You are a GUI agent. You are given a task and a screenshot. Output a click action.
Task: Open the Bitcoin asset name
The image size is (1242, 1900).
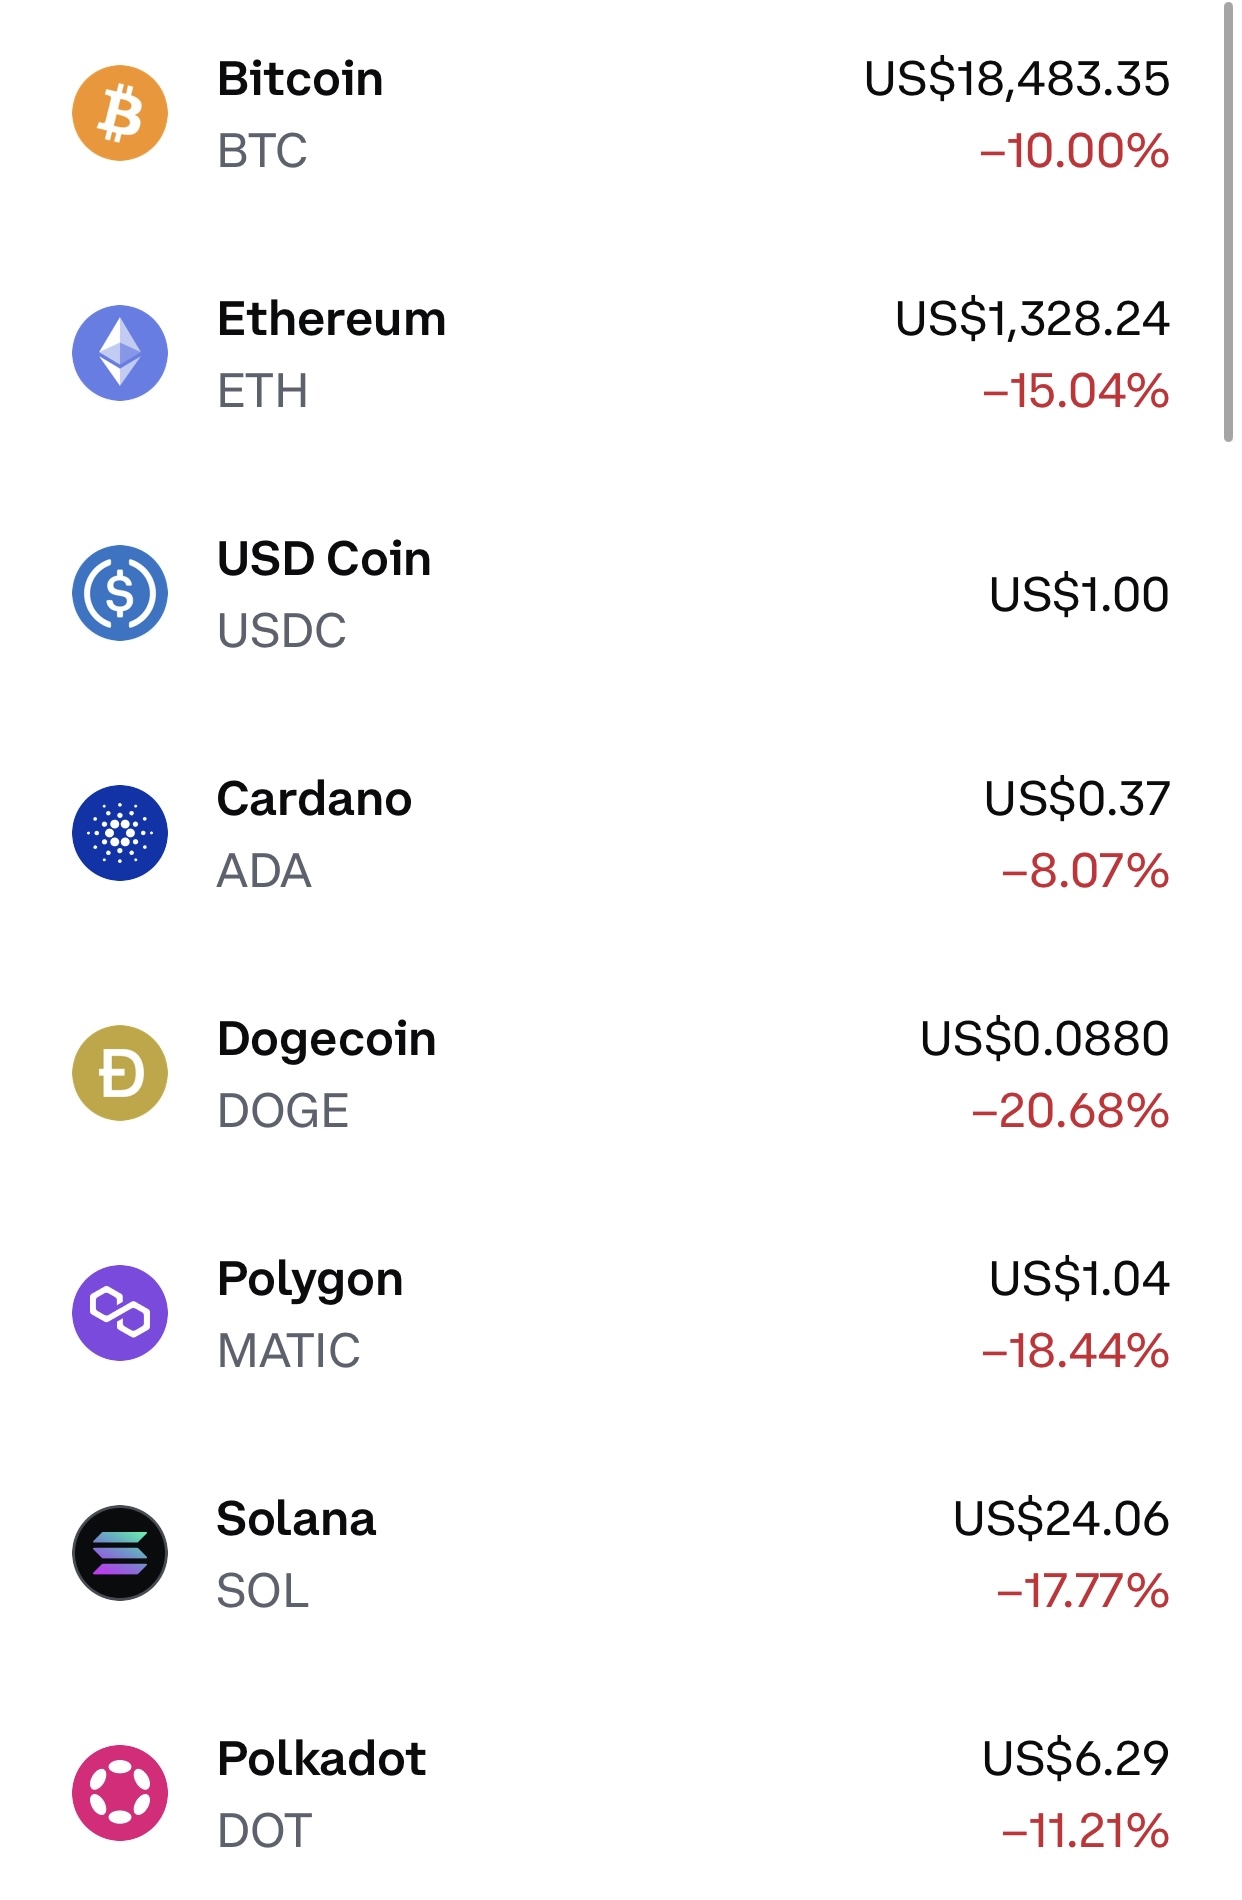coord(300,79)
